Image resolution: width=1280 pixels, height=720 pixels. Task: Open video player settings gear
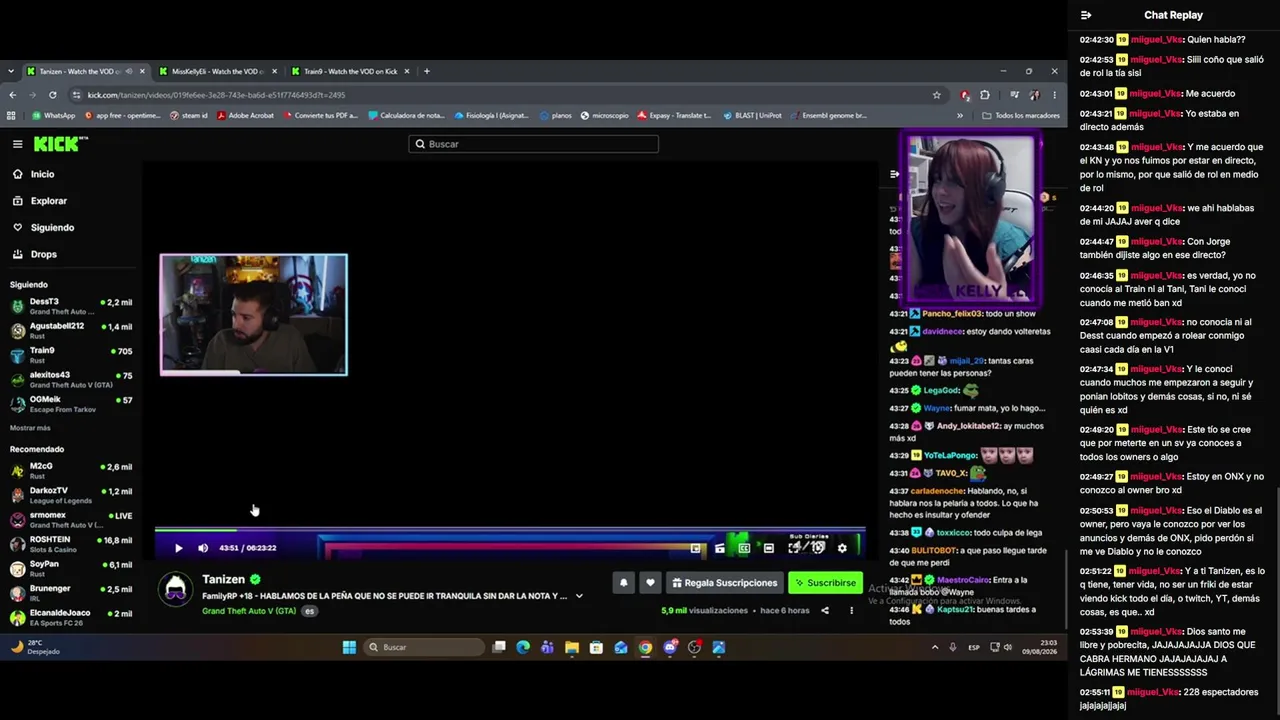tap(842, 548)
